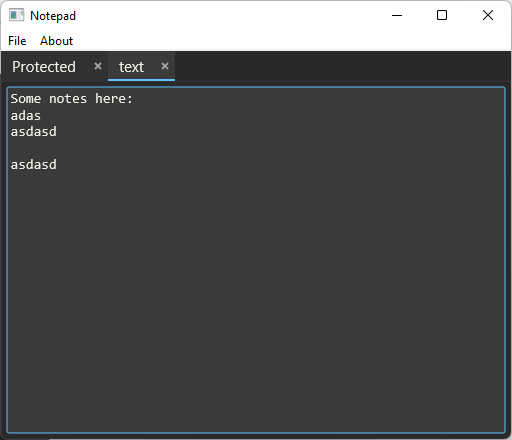
Task: Minimize the Notepad window
Action: 397,15
